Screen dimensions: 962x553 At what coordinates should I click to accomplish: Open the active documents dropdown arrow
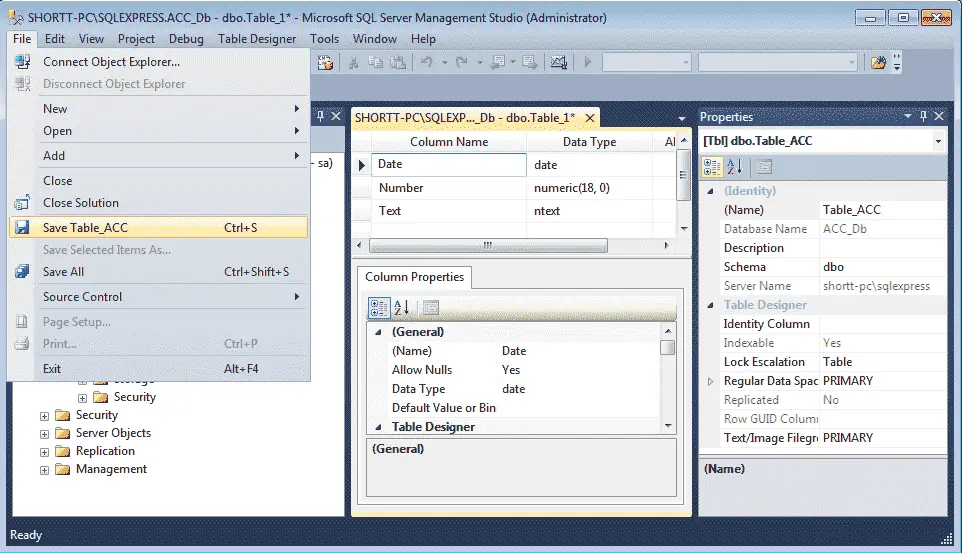(x=682, y=118)
